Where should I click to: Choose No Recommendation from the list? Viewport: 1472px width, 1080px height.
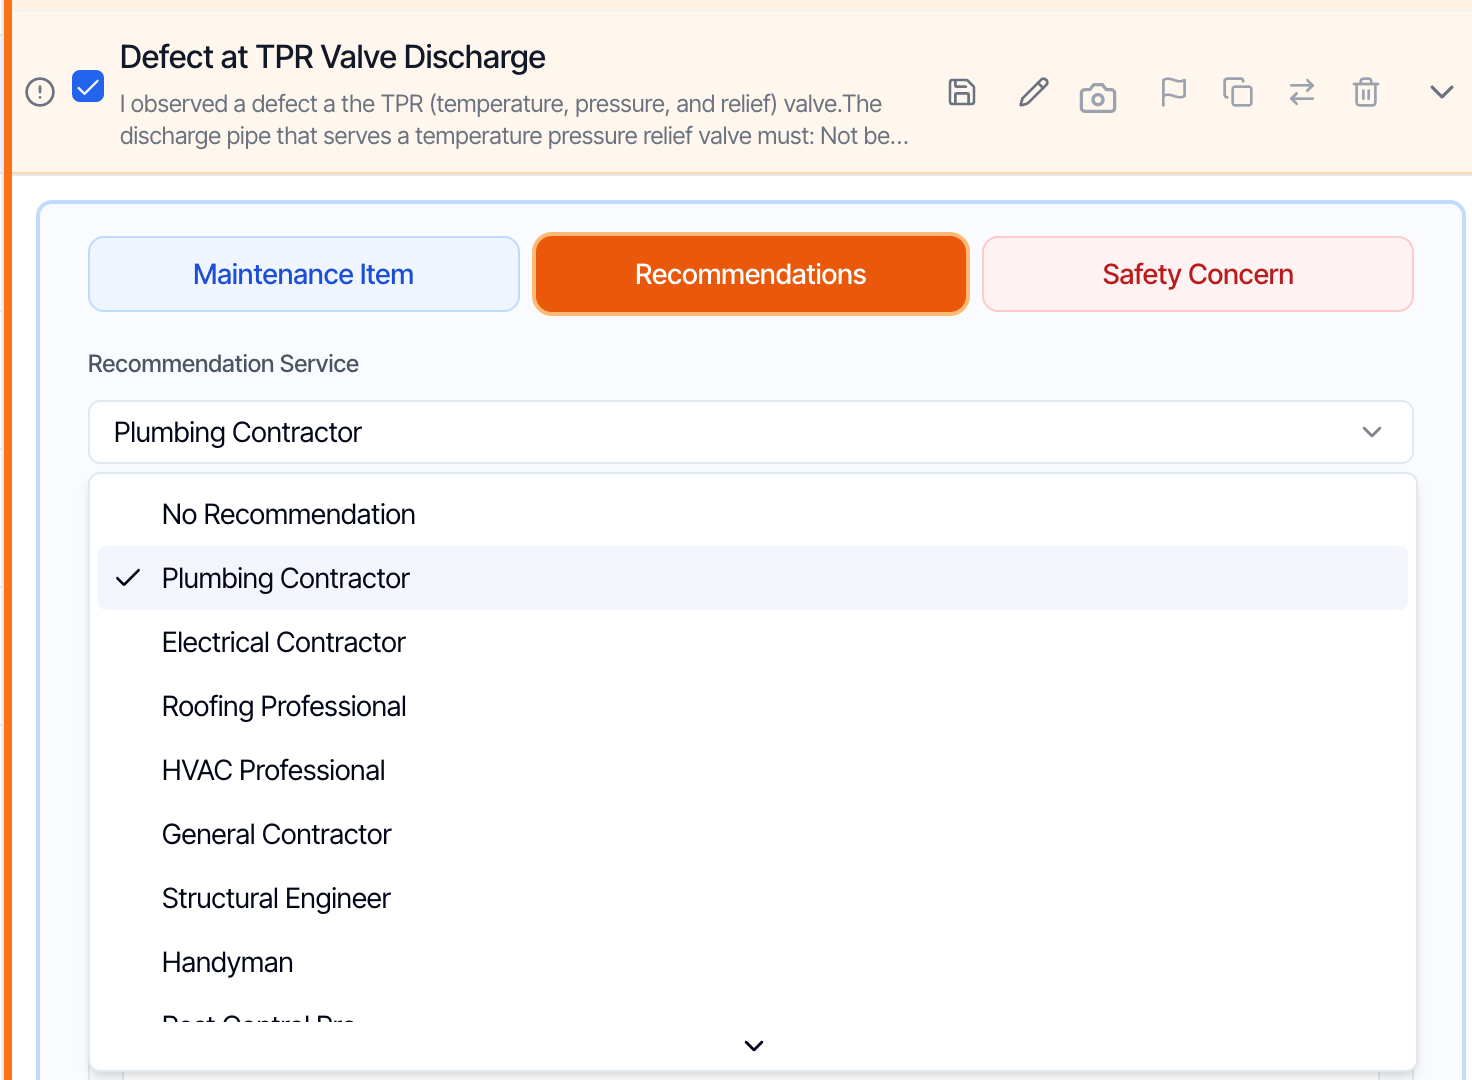[x=753, y=514]
